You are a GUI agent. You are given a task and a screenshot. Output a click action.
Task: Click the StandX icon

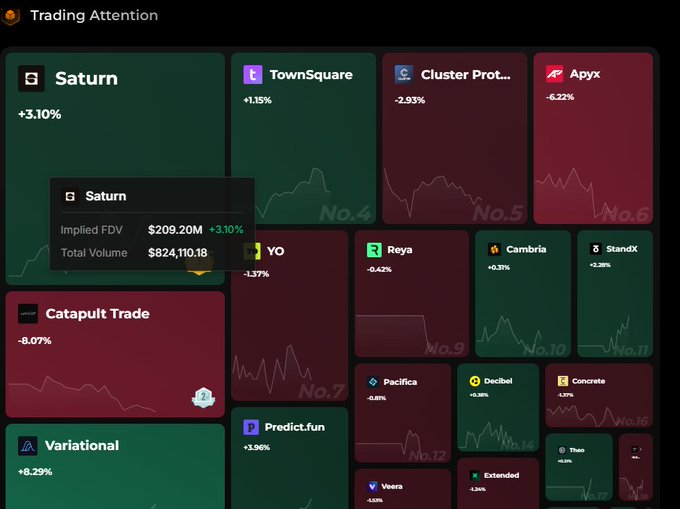pyautogui.click(x=595, y=249)
